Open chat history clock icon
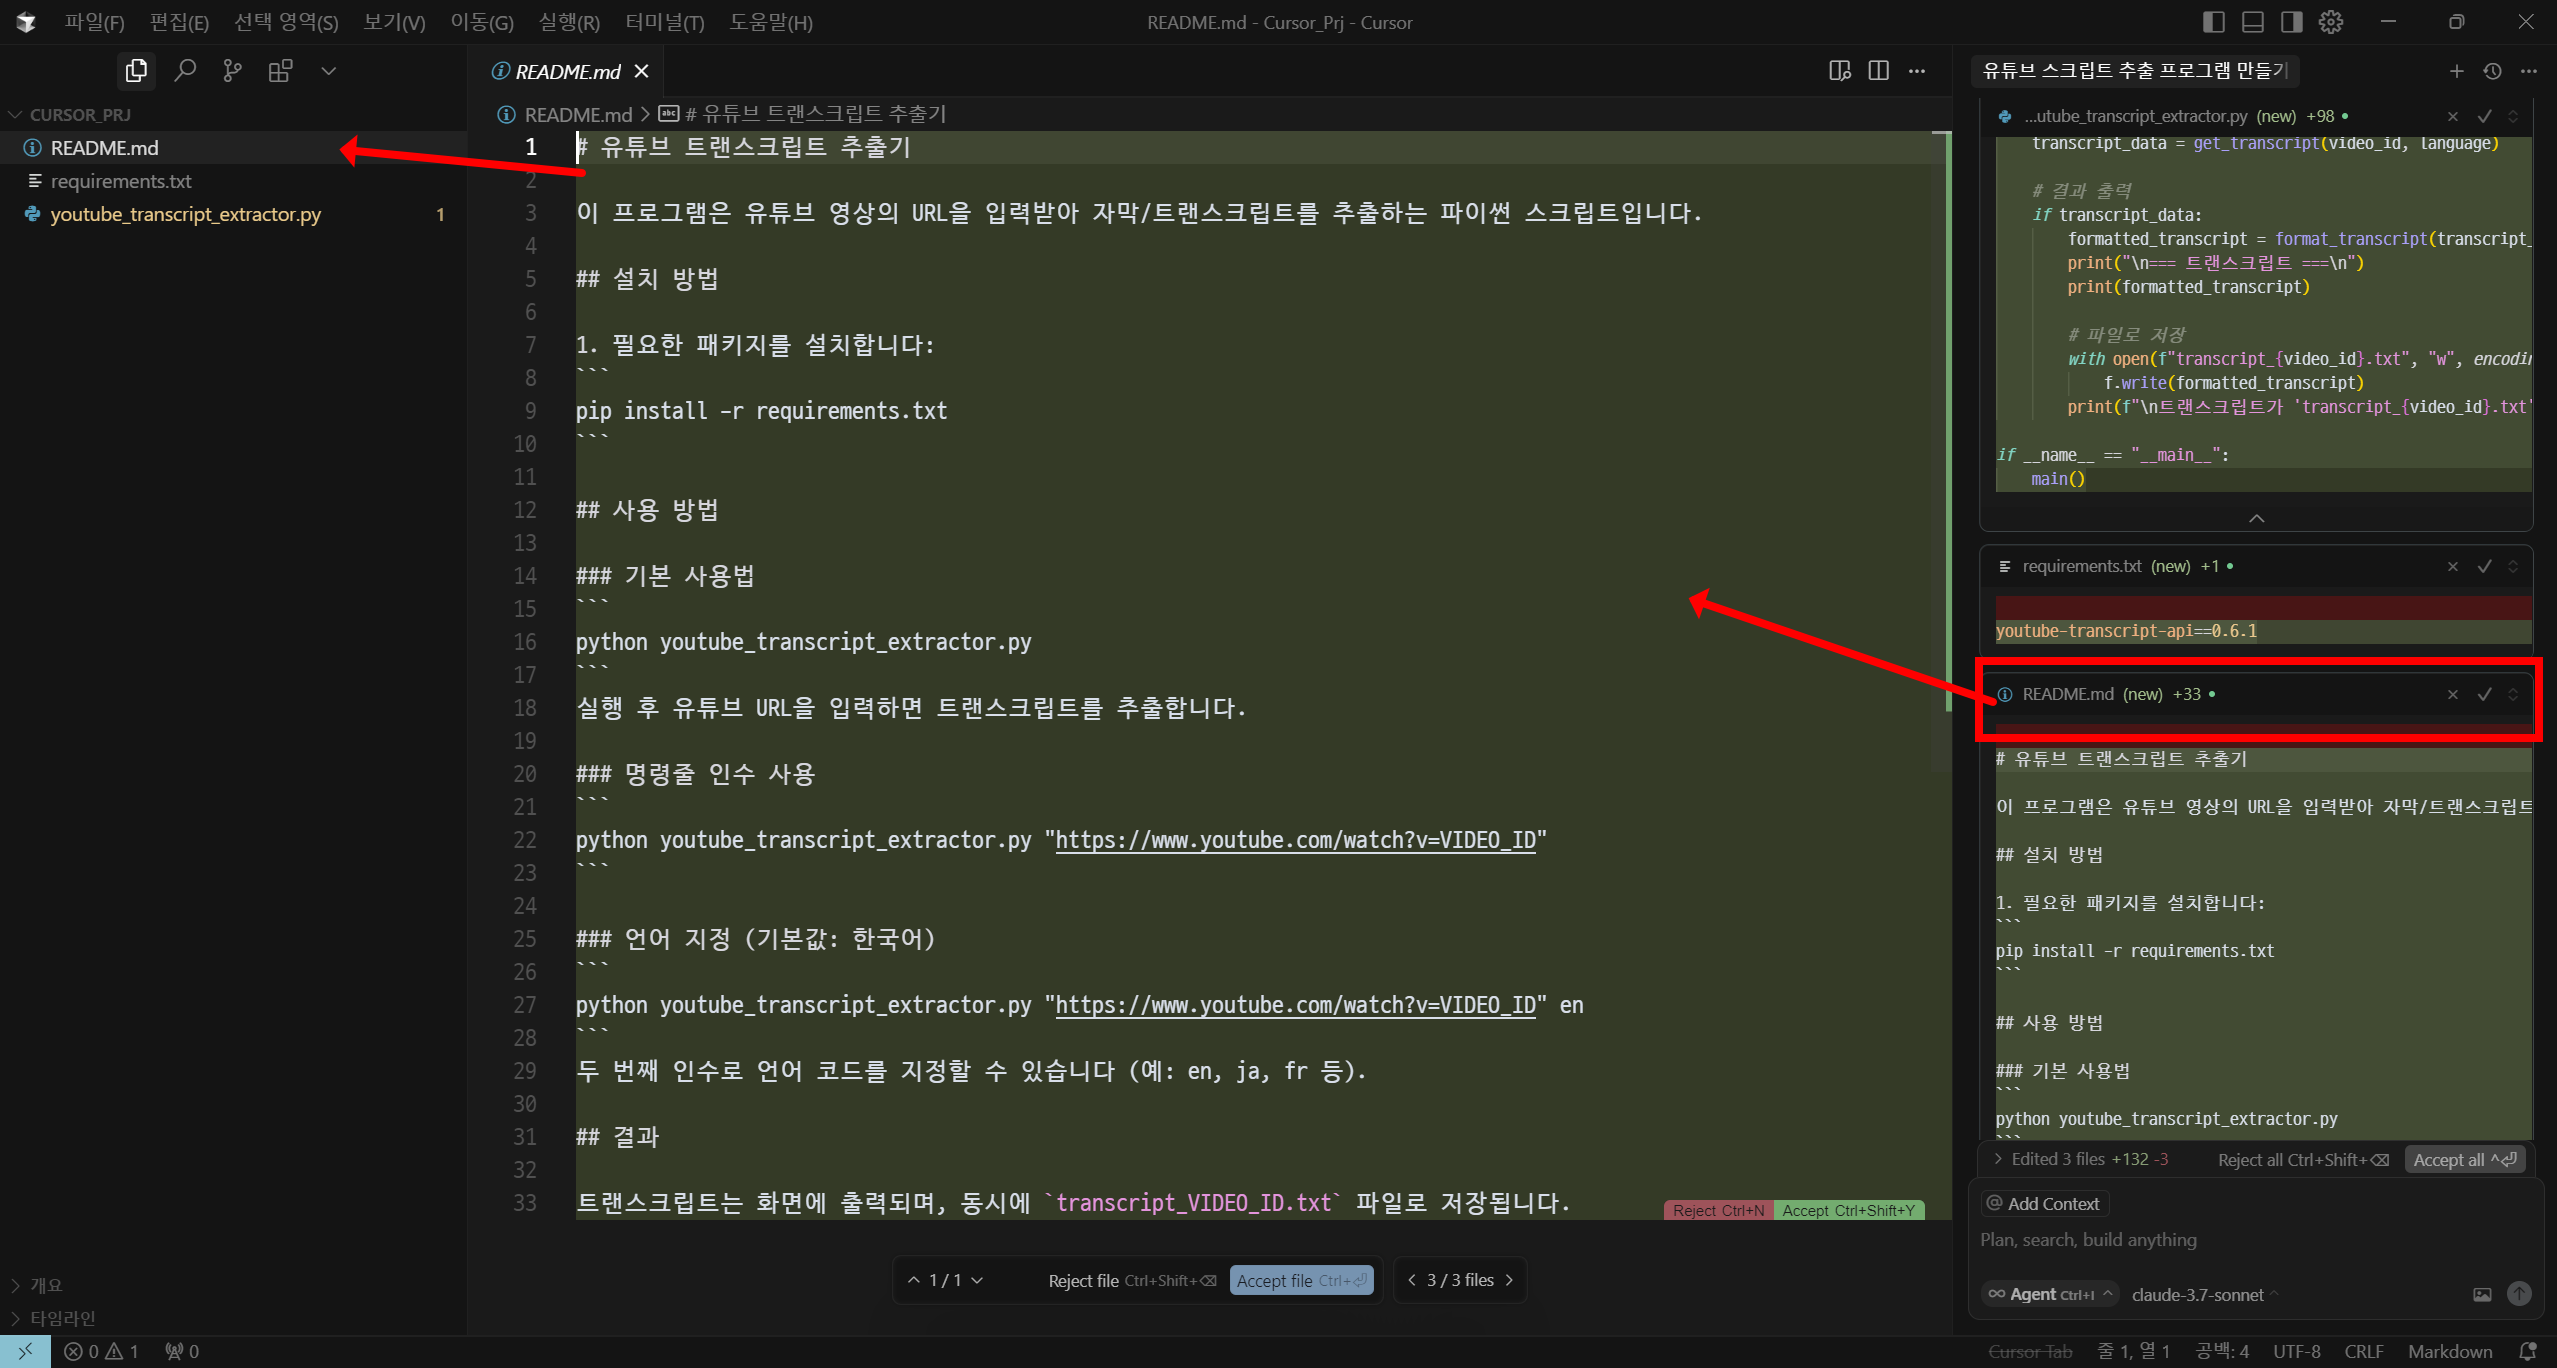 click(2492, 71)
